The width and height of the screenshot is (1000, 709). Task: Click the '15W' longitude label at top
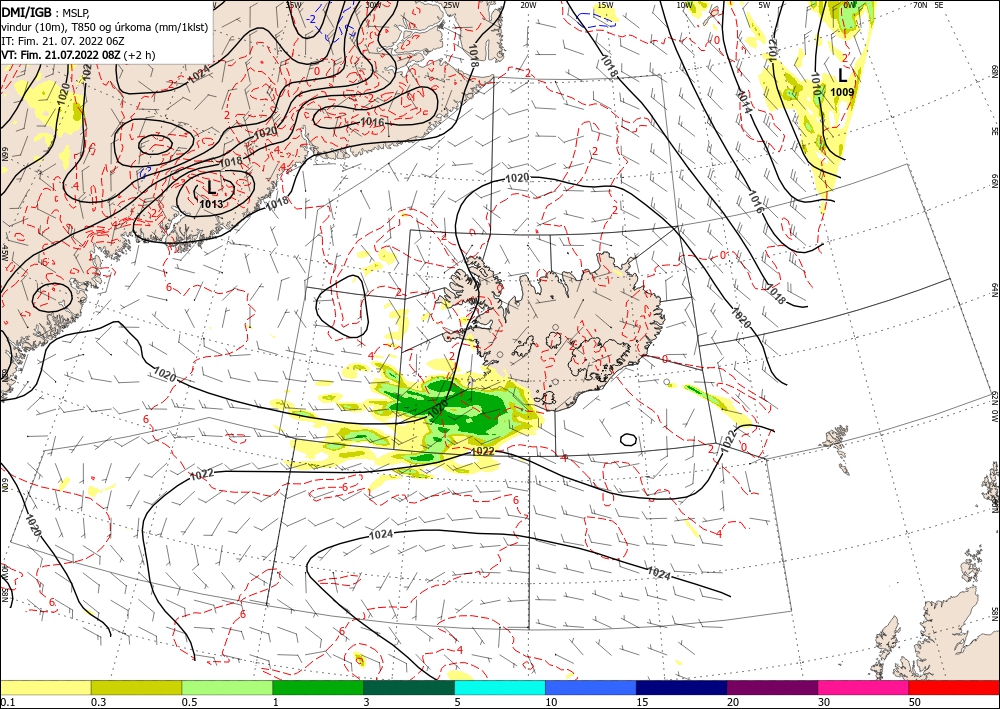pyautogui.click(x=605, y=5)
